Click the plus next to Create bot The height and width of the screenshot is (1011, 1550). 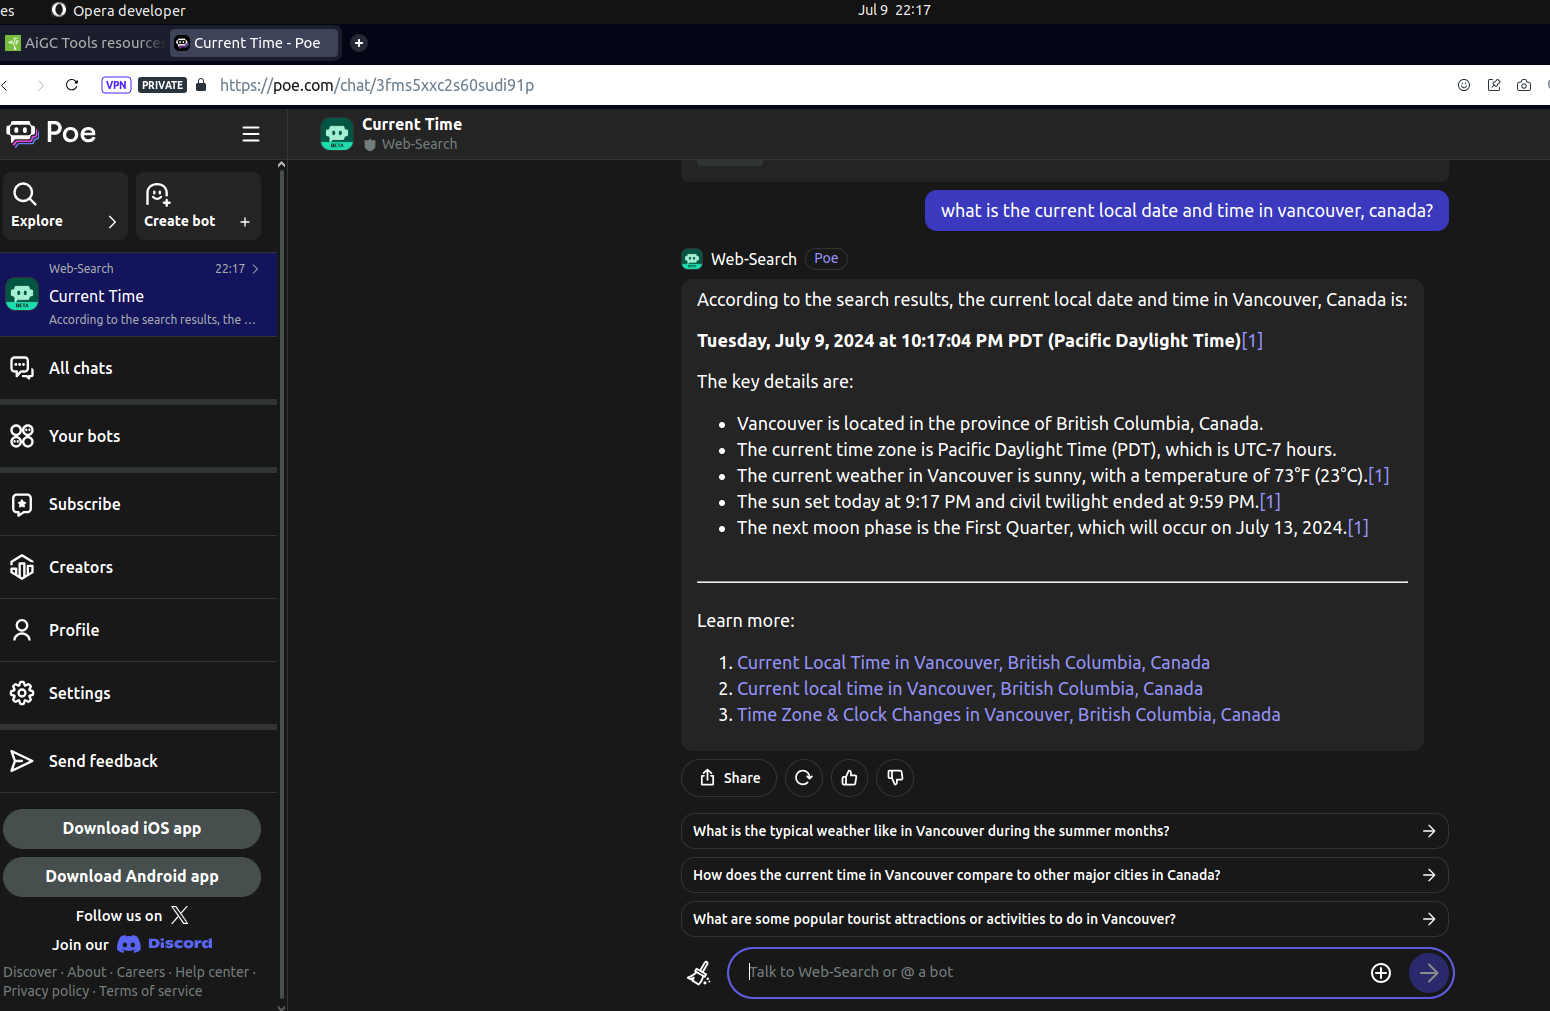(x=245, y=222)
